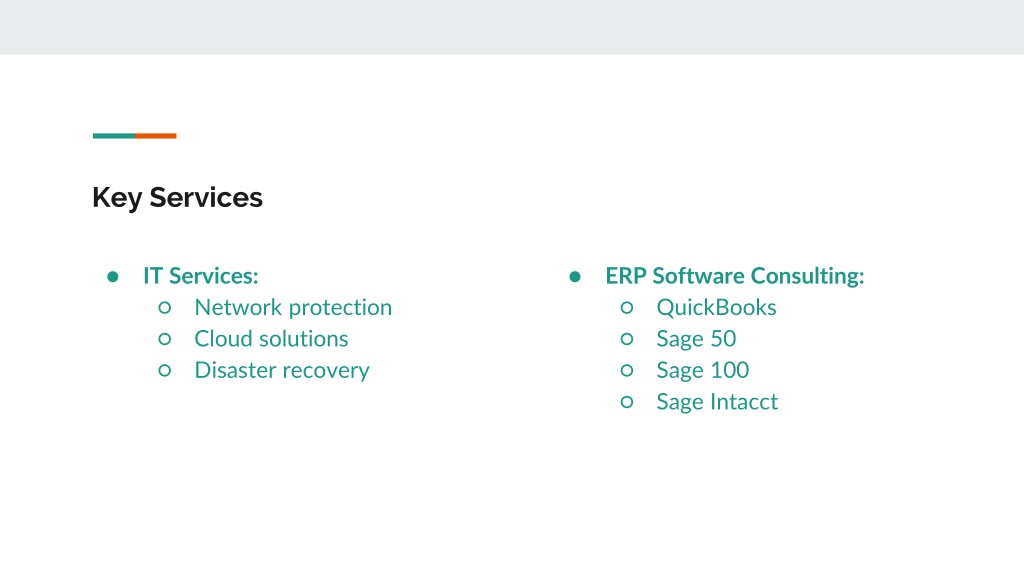Select the Sage 50 text
The height and width of the screenshot is (576, 1024).
click(x=696, y=339)
